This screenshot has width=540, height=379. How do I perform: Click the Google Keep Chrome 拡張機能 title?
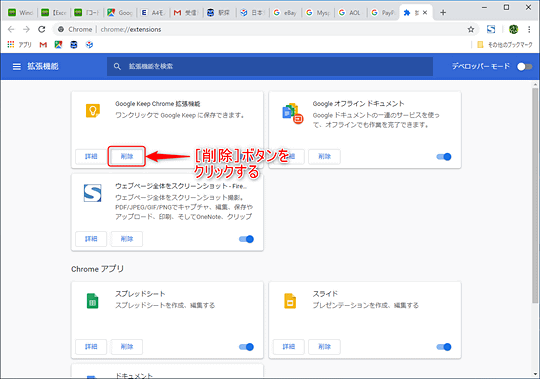[158, 104]
